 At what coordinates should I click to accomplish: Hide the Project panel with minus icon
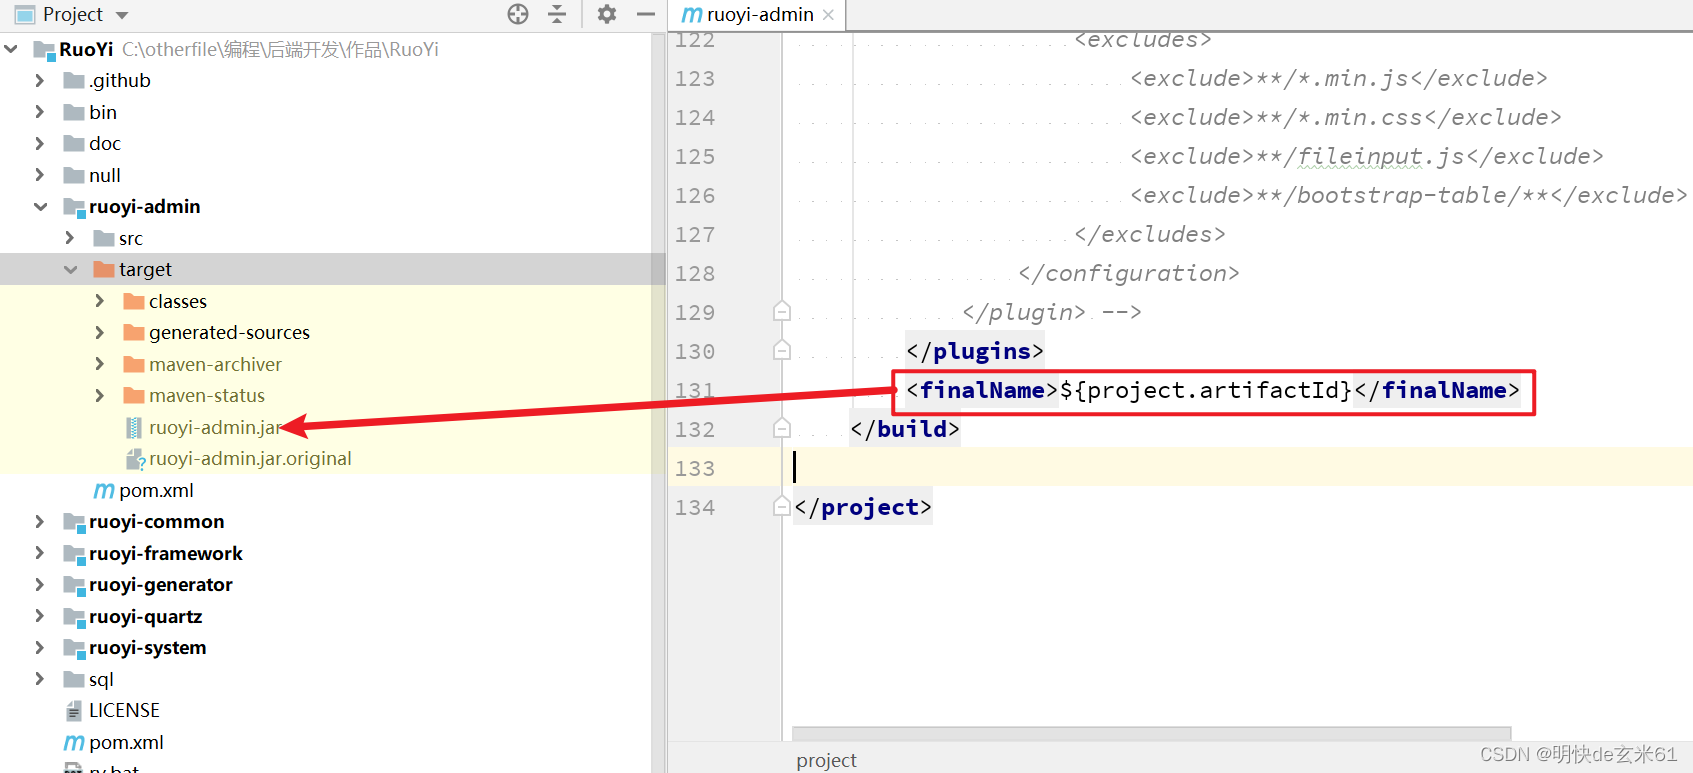[x=646, y=14]
